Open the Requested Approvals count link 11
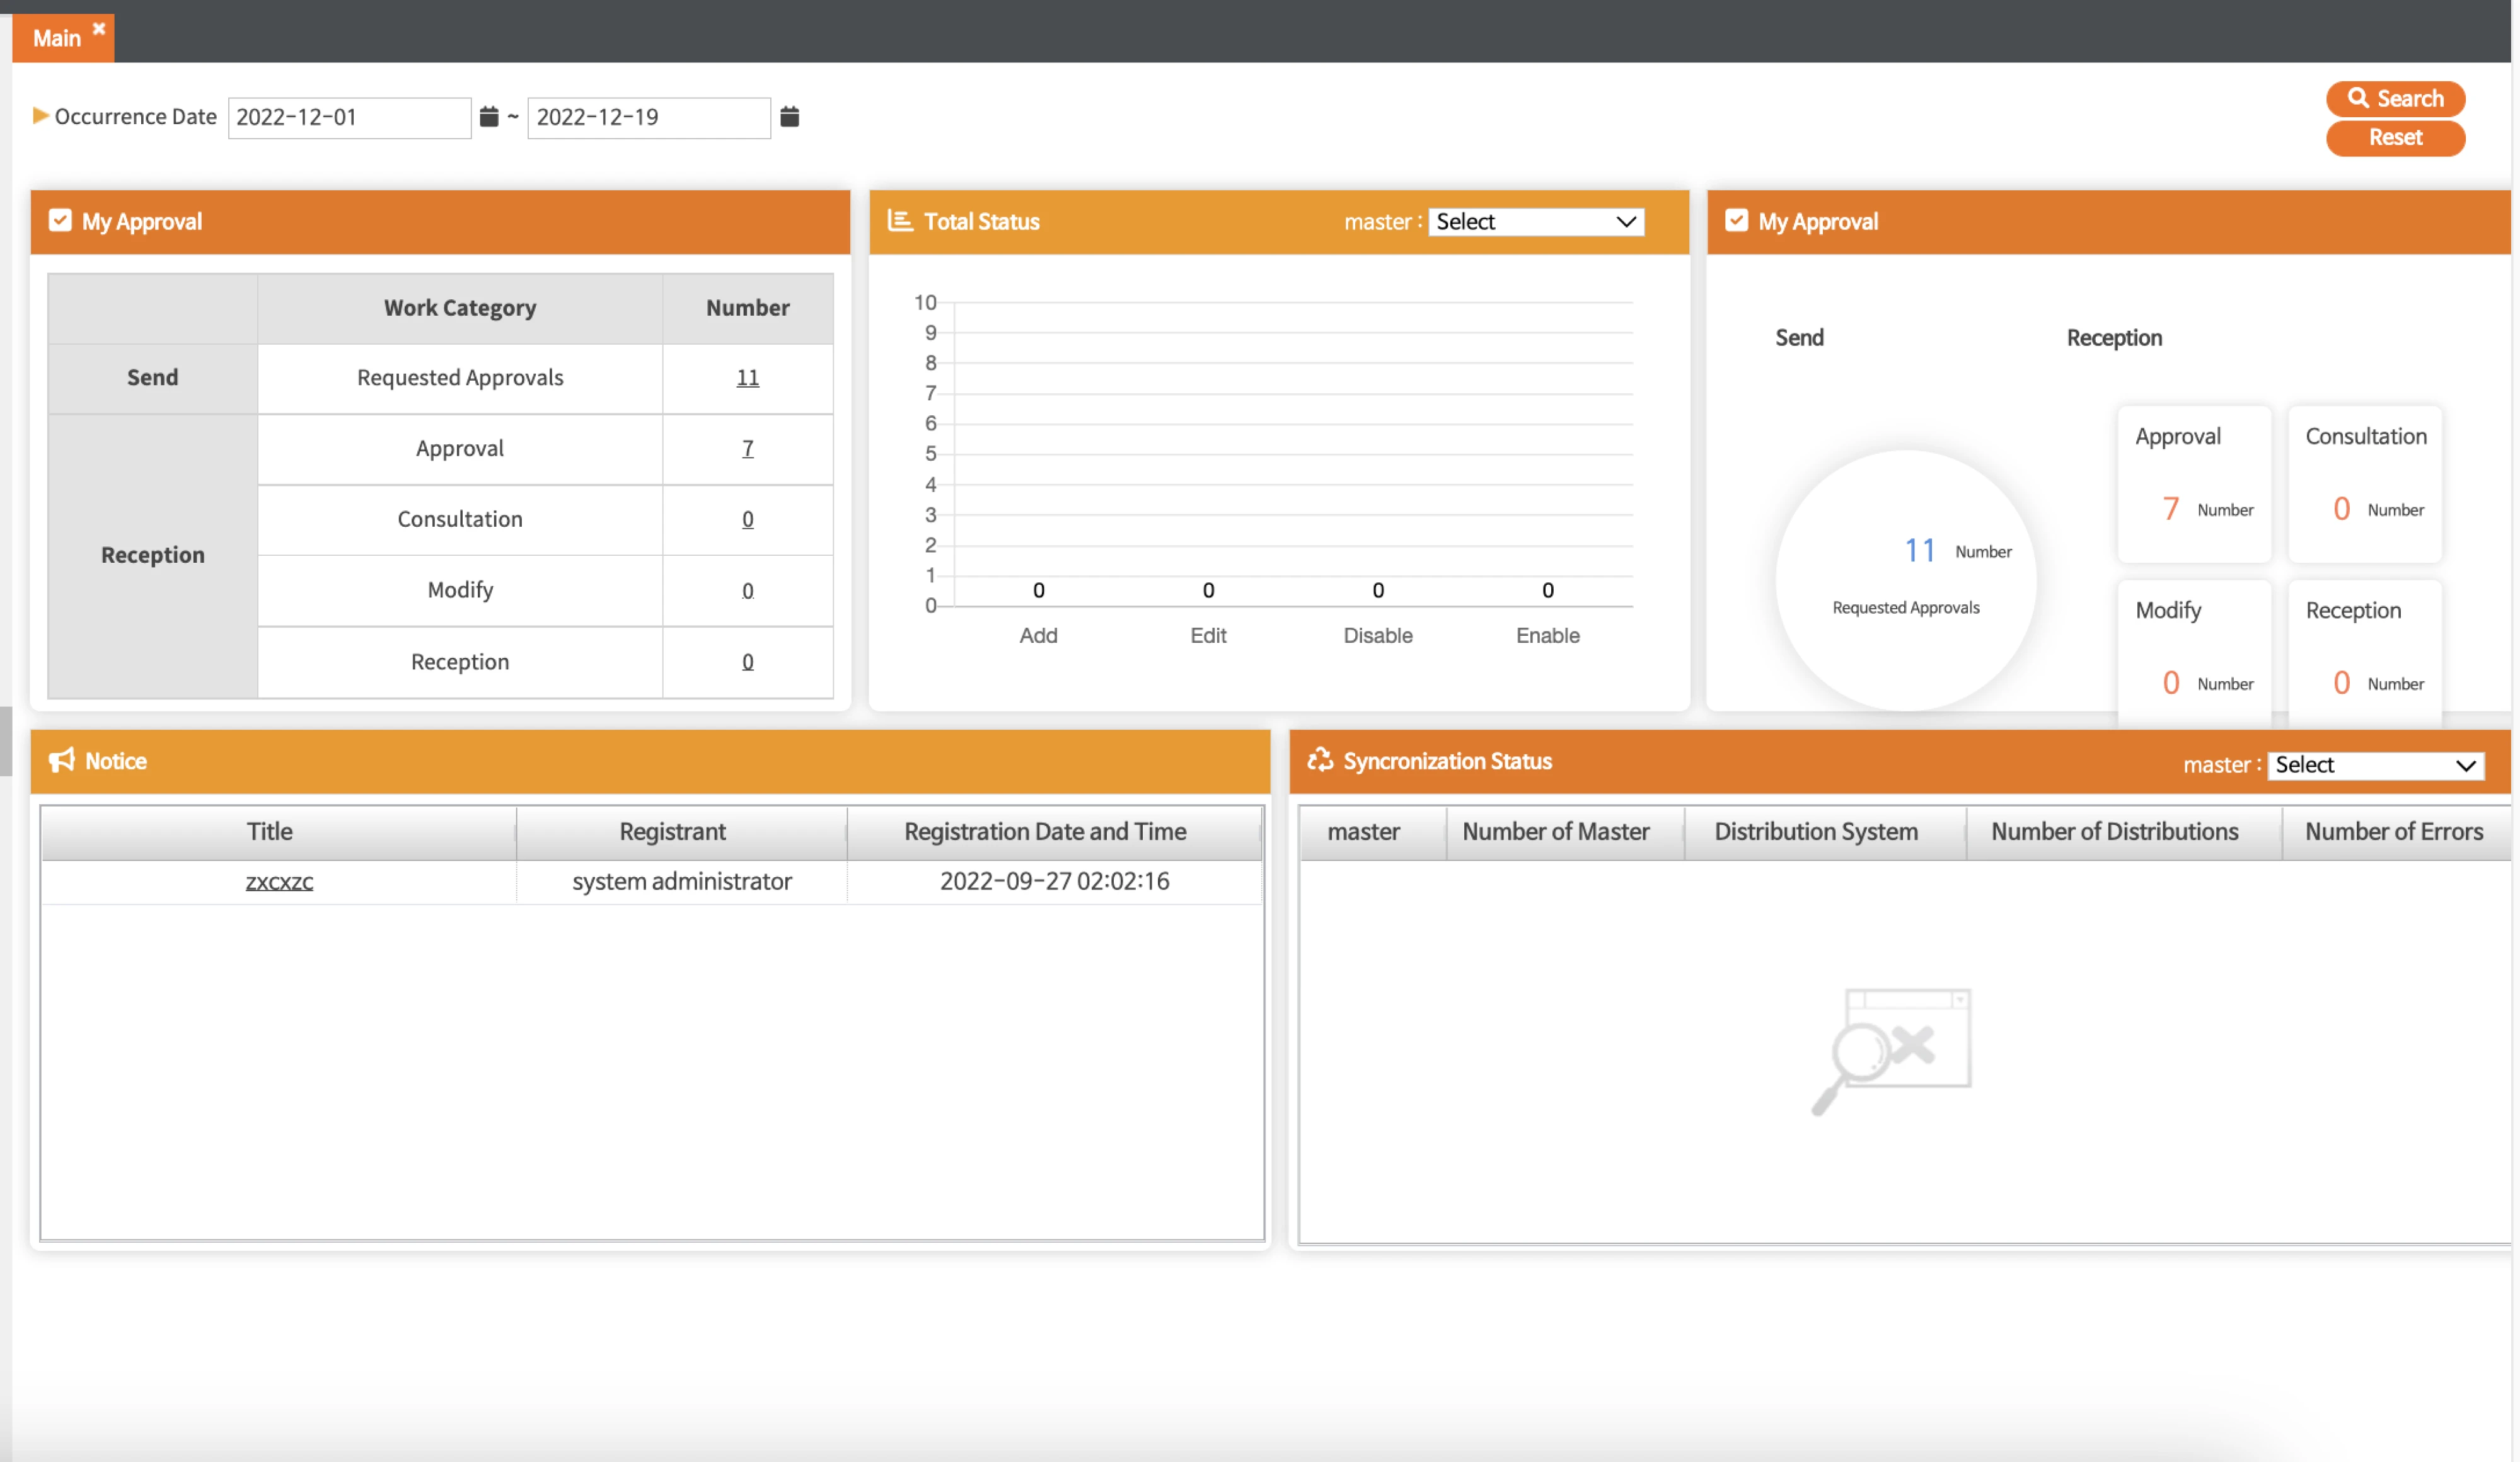This screenshot has width=2520, height=1462. [747, 377]
